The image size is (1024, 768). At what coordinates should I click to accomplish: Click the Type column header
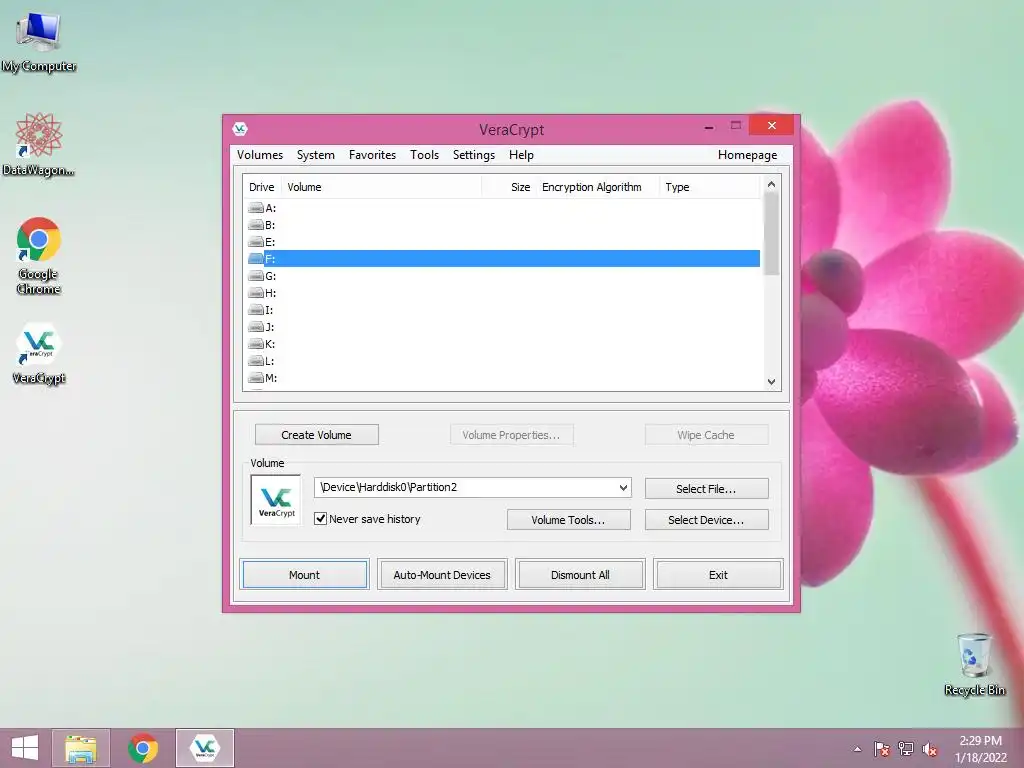tap(710, 187)
